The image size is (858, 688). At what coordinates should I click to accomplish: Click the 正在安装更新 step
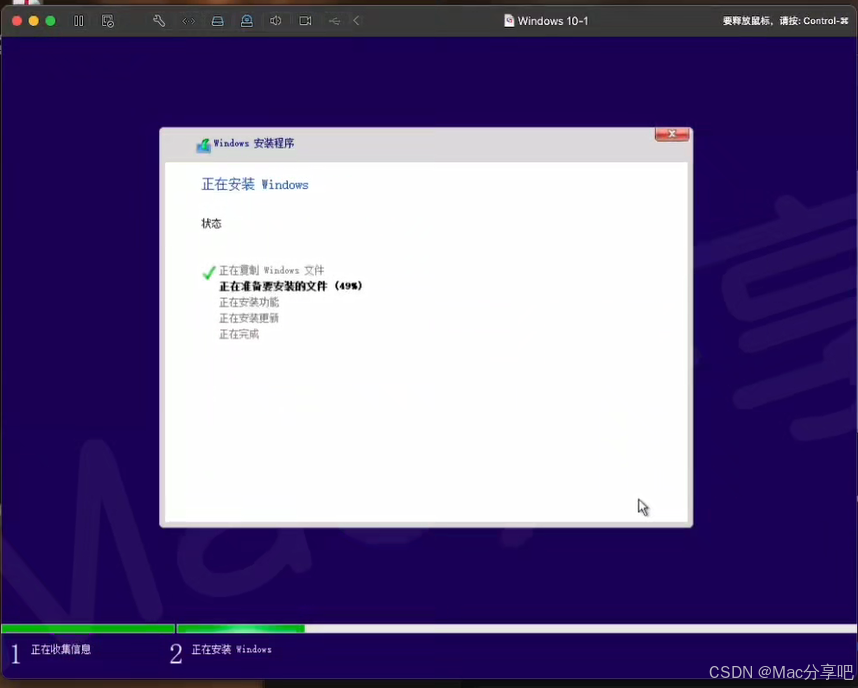(x=249, y=318)
